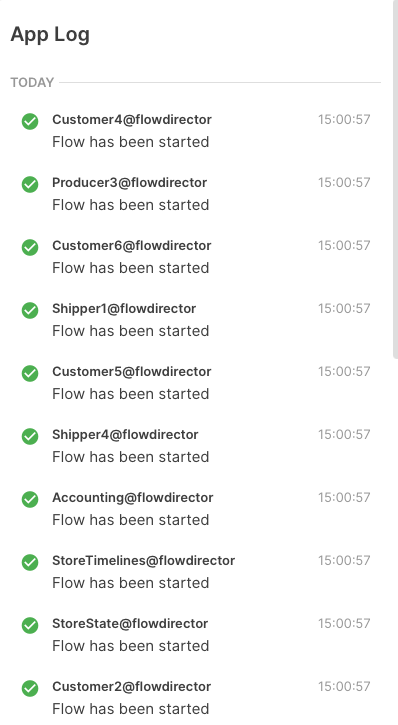Click the TODAY date separator label
This screenshot has height=725, width=398.
[x=32, y=82]
